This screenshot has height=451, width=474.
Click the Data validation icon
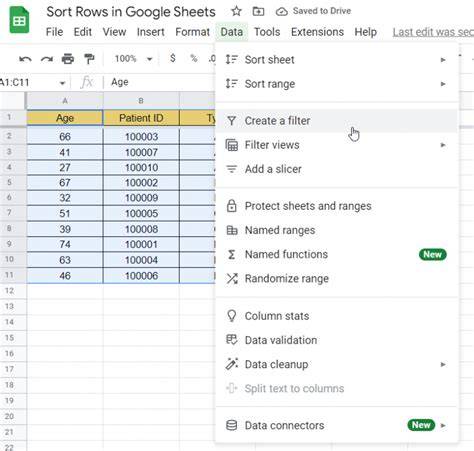(232, 340)
